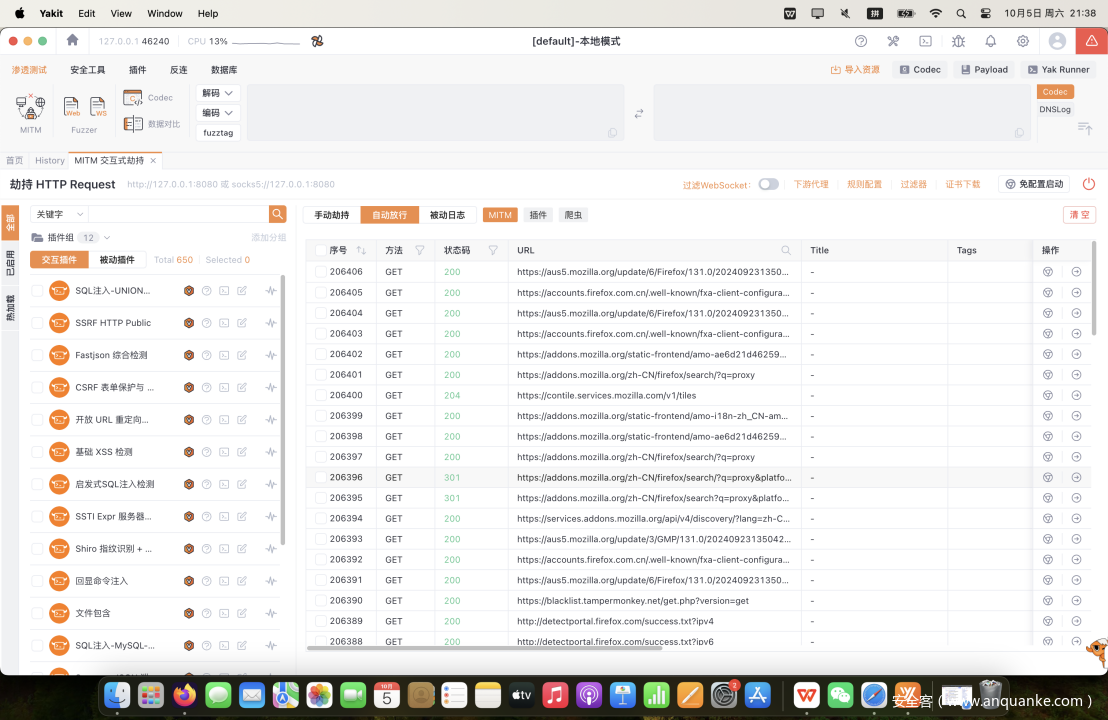Open the MITM tool icon

31,108
